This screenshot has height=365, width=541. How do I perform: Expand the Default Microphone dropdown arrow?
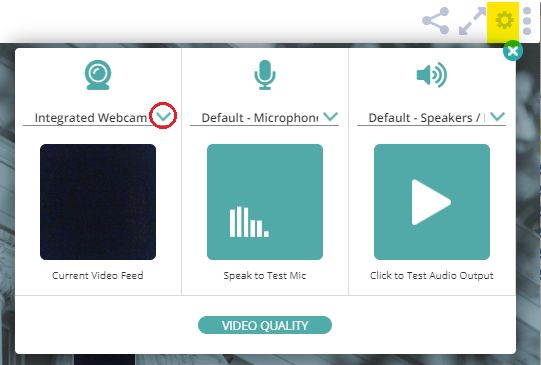331,116
